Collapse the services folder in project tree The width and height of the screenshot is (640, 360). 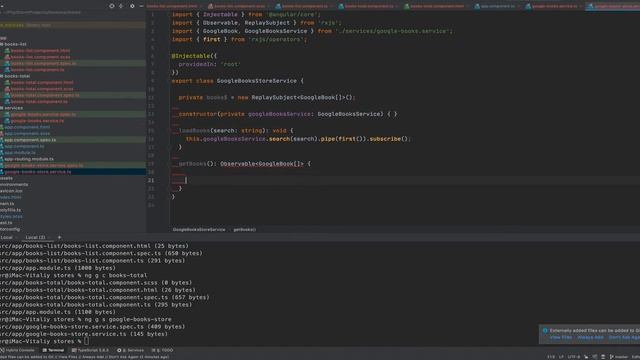pos(12,108)
